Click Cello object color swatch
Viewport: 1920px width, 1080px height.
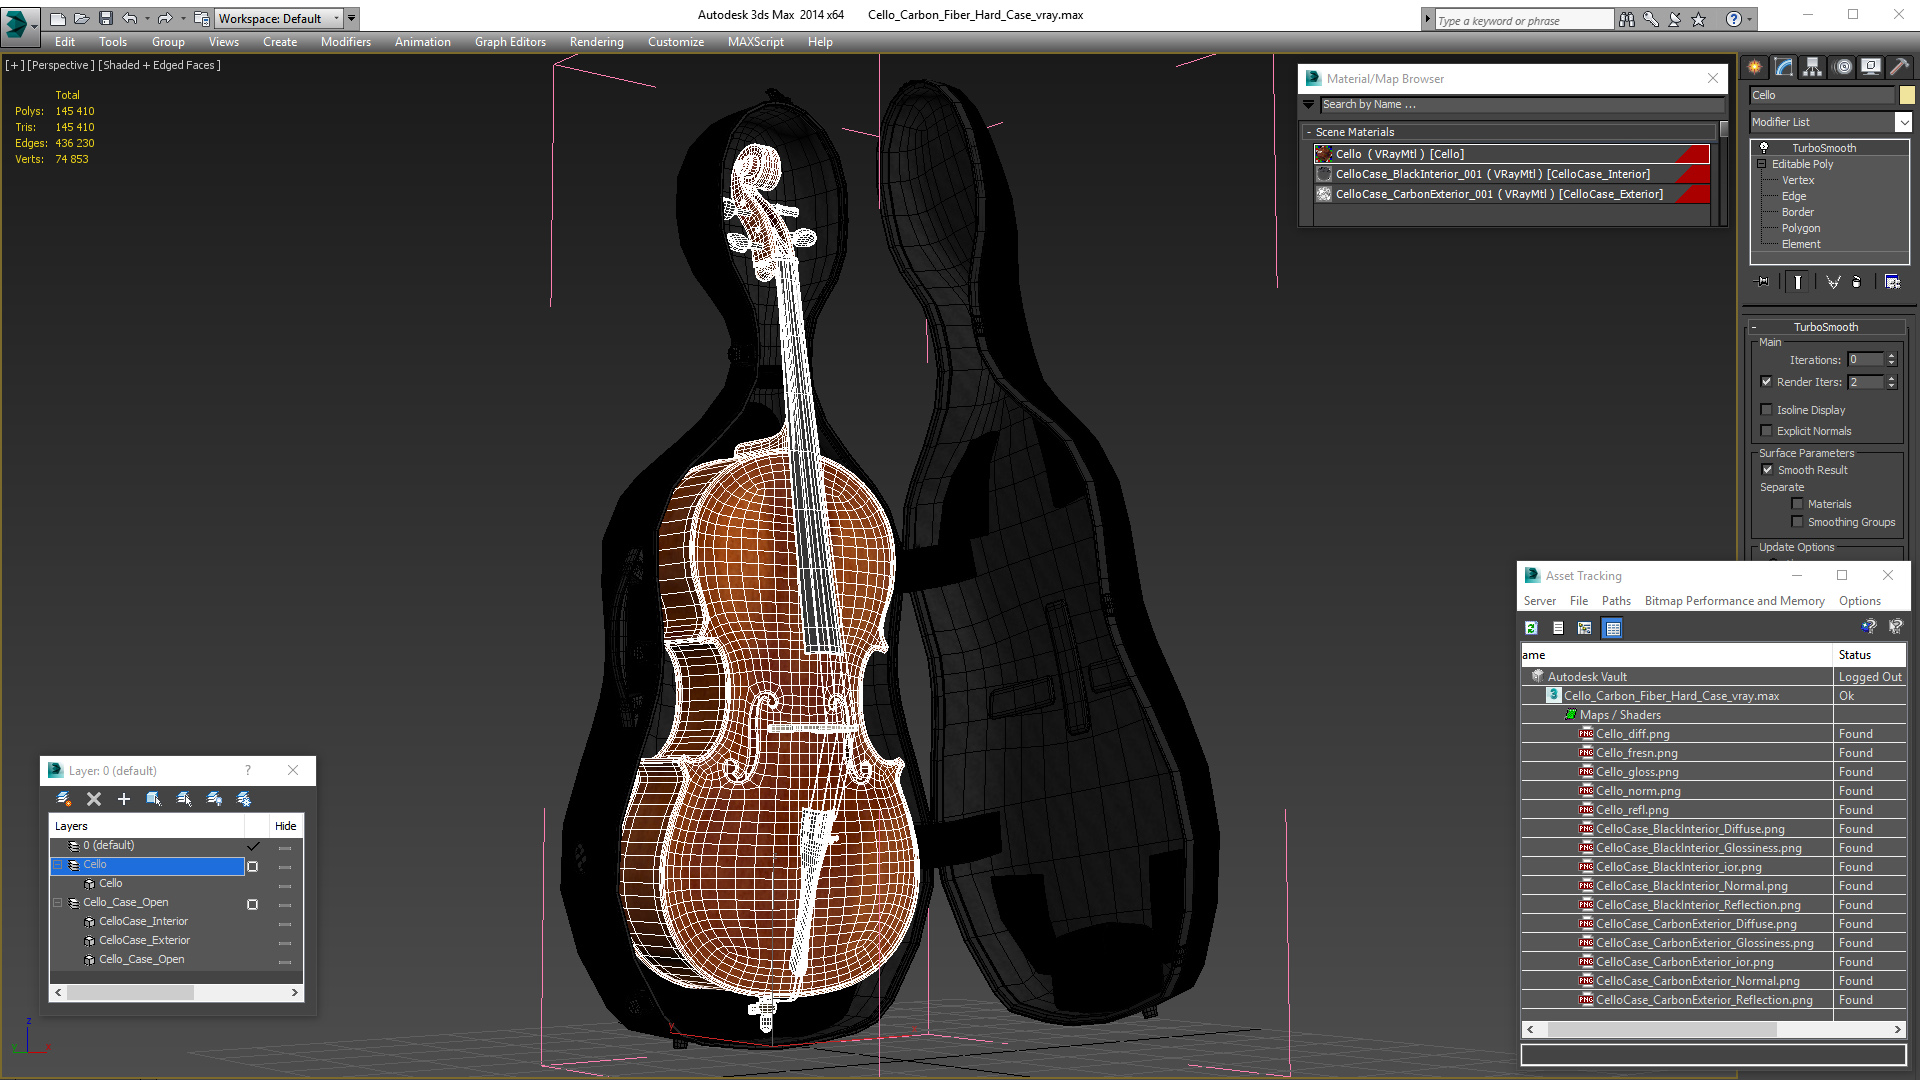(x=1907, y=95)
